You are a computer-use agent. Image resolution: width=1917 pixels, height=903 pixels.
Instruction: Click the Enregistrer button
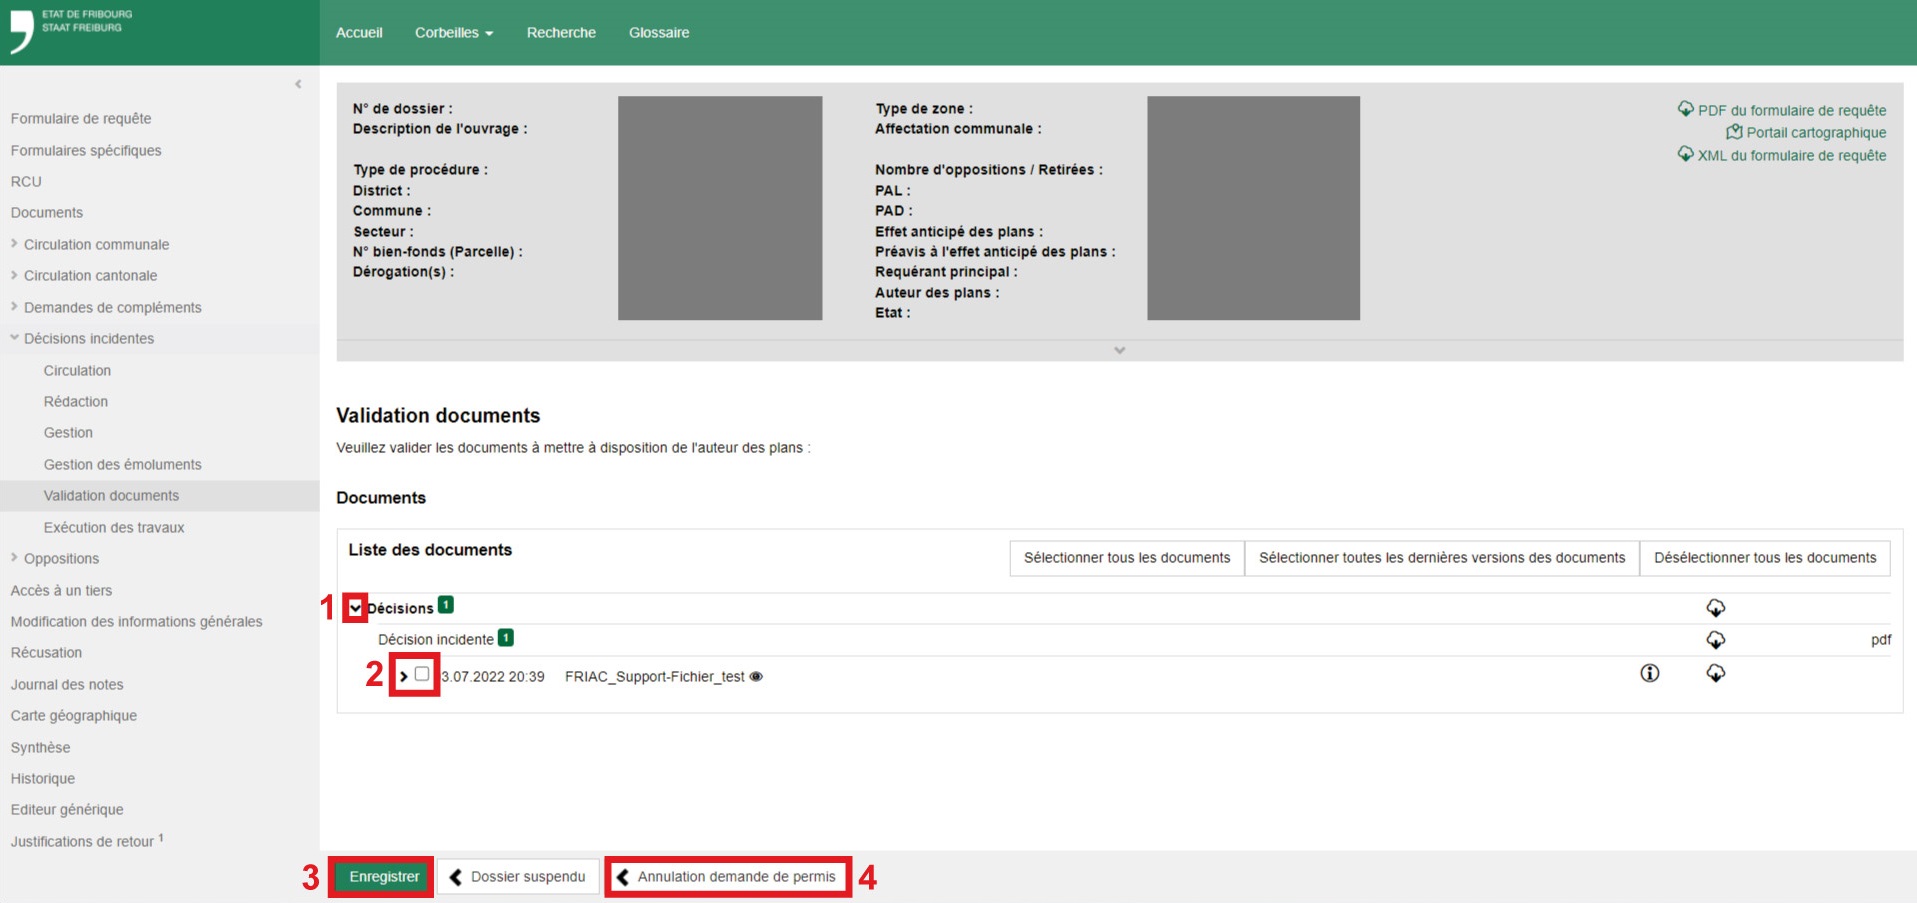click(384, 877)
